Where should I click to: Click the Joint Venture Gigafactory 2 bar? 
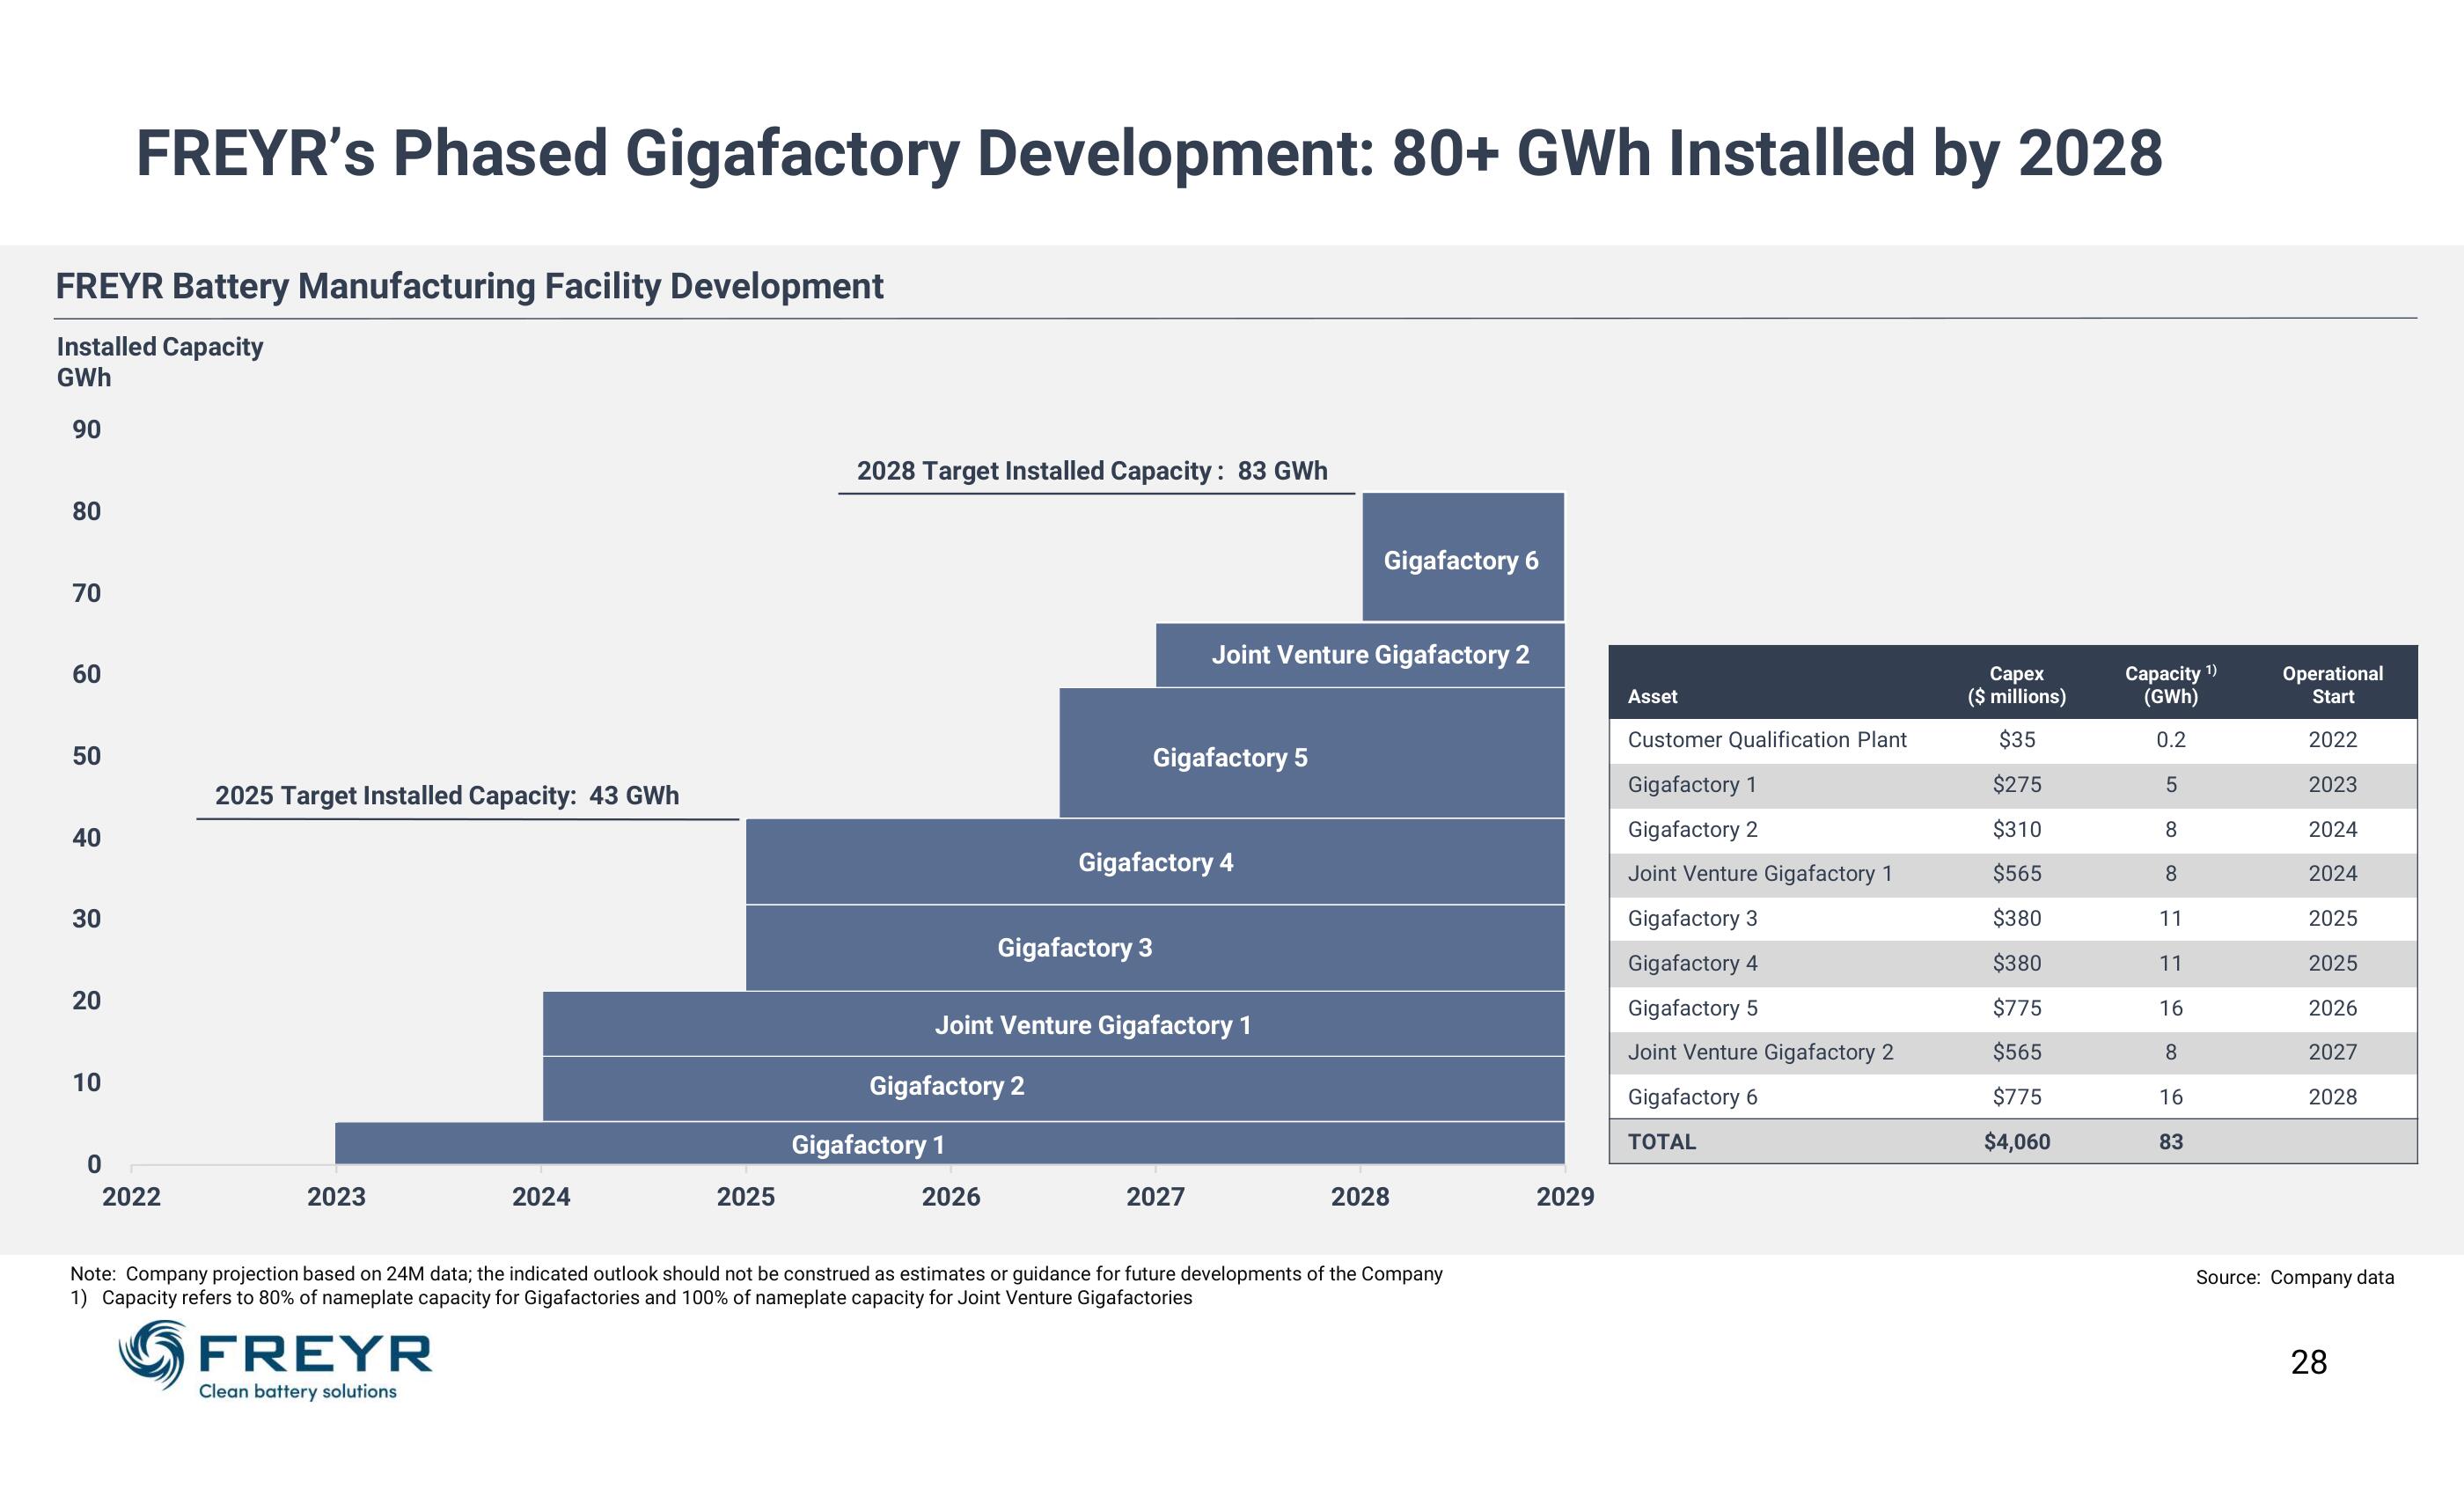[1360, 655]
